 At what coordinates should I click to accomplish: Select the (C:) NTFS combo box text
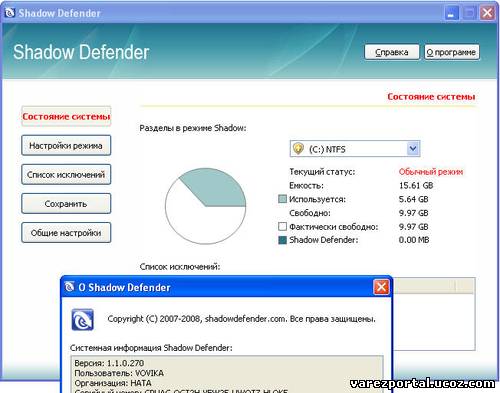point(327,149)
